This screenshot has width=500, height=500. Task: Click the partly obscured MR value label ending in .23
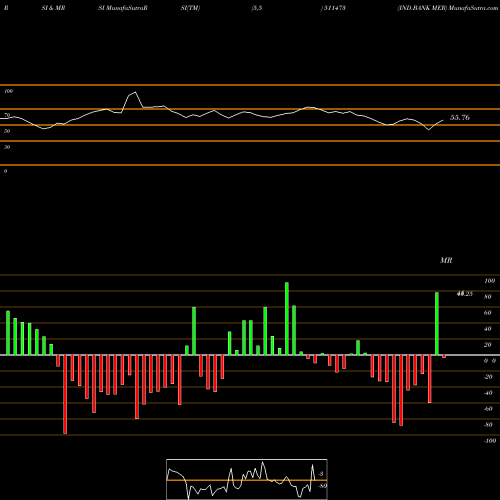[x=465, y=294]
